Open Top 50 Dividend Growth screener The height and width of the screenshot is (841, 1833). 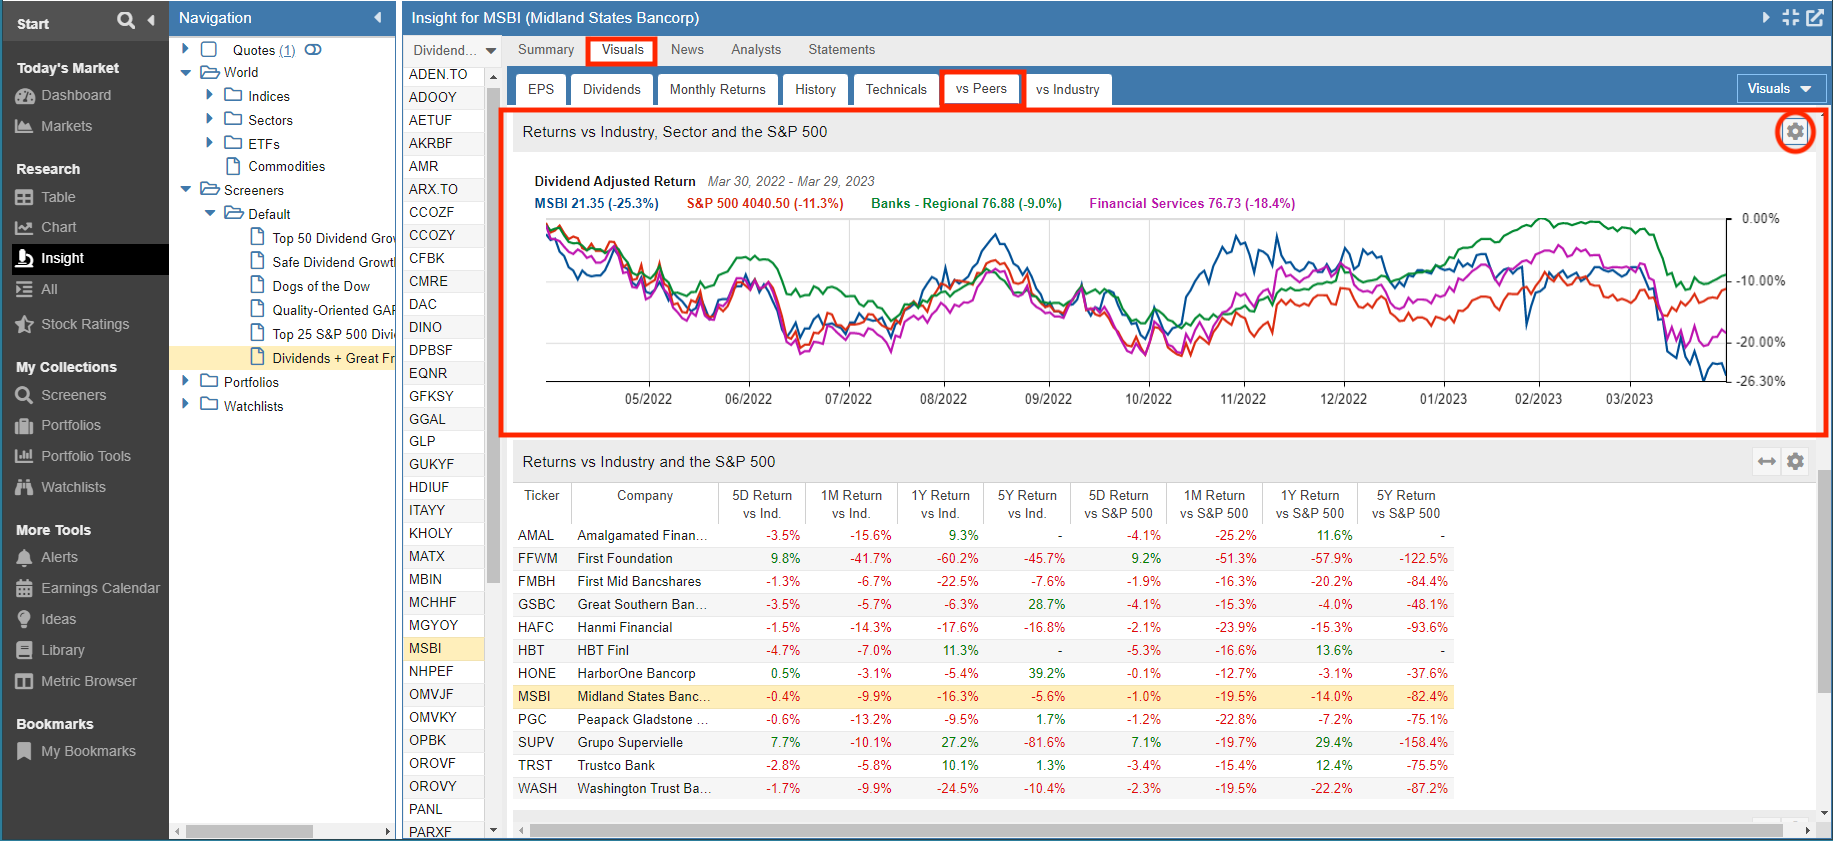click(x=334, y=238)
